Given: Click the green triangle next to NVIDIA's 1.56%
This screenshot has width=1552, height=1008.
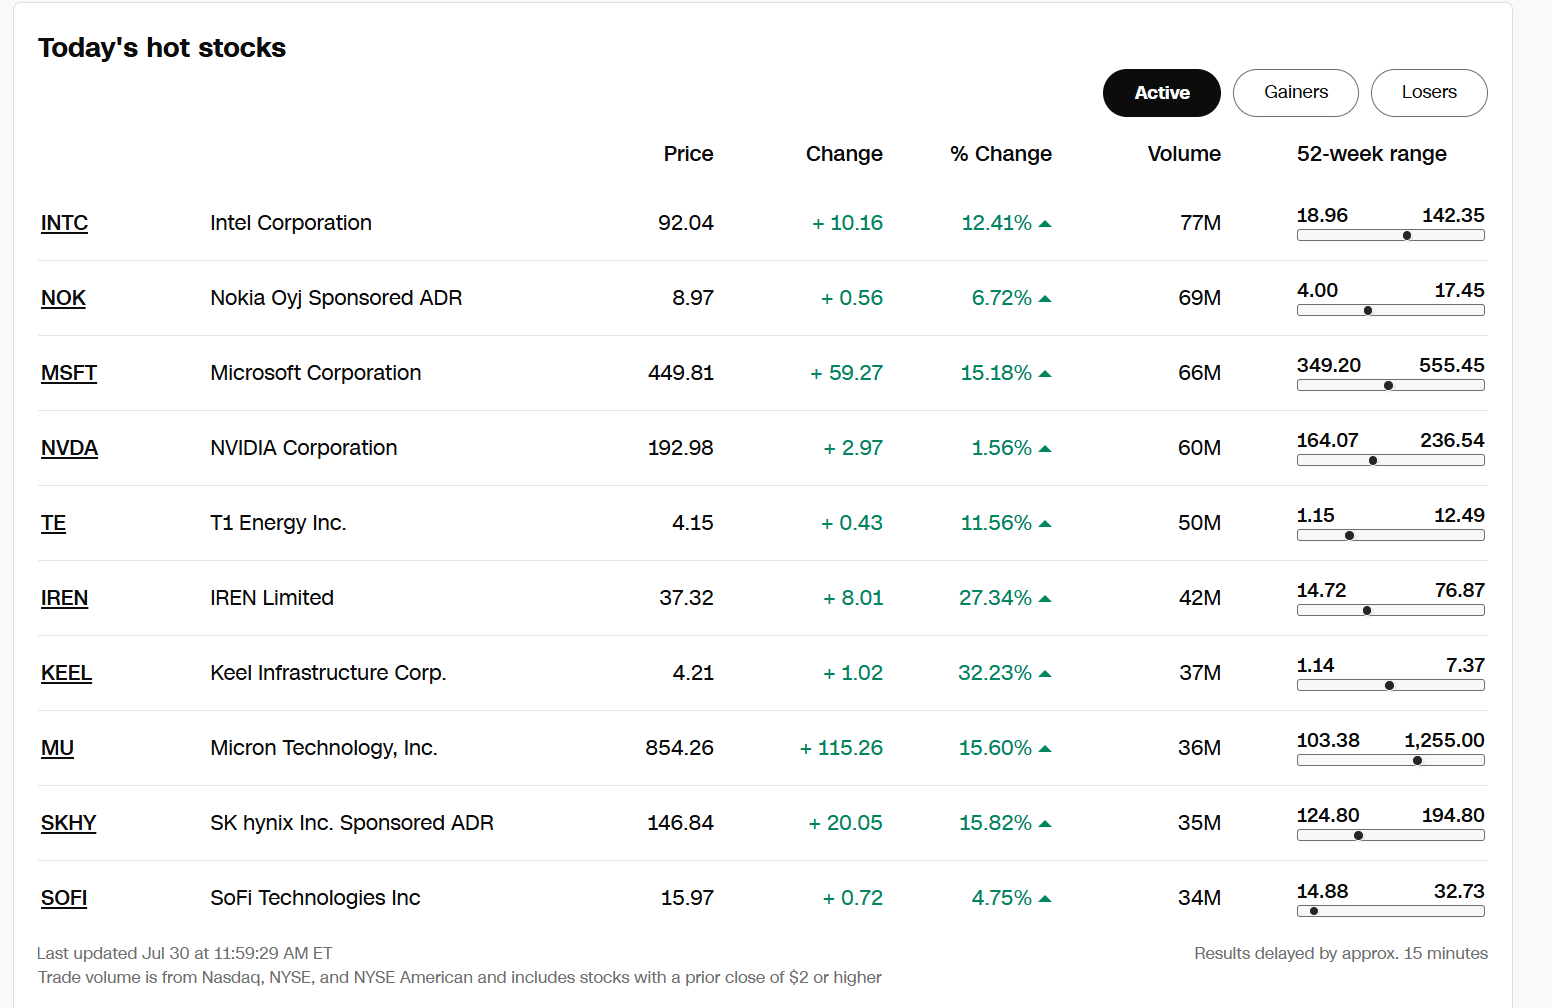Looking at the screenshot, I should pos(1045,449).
